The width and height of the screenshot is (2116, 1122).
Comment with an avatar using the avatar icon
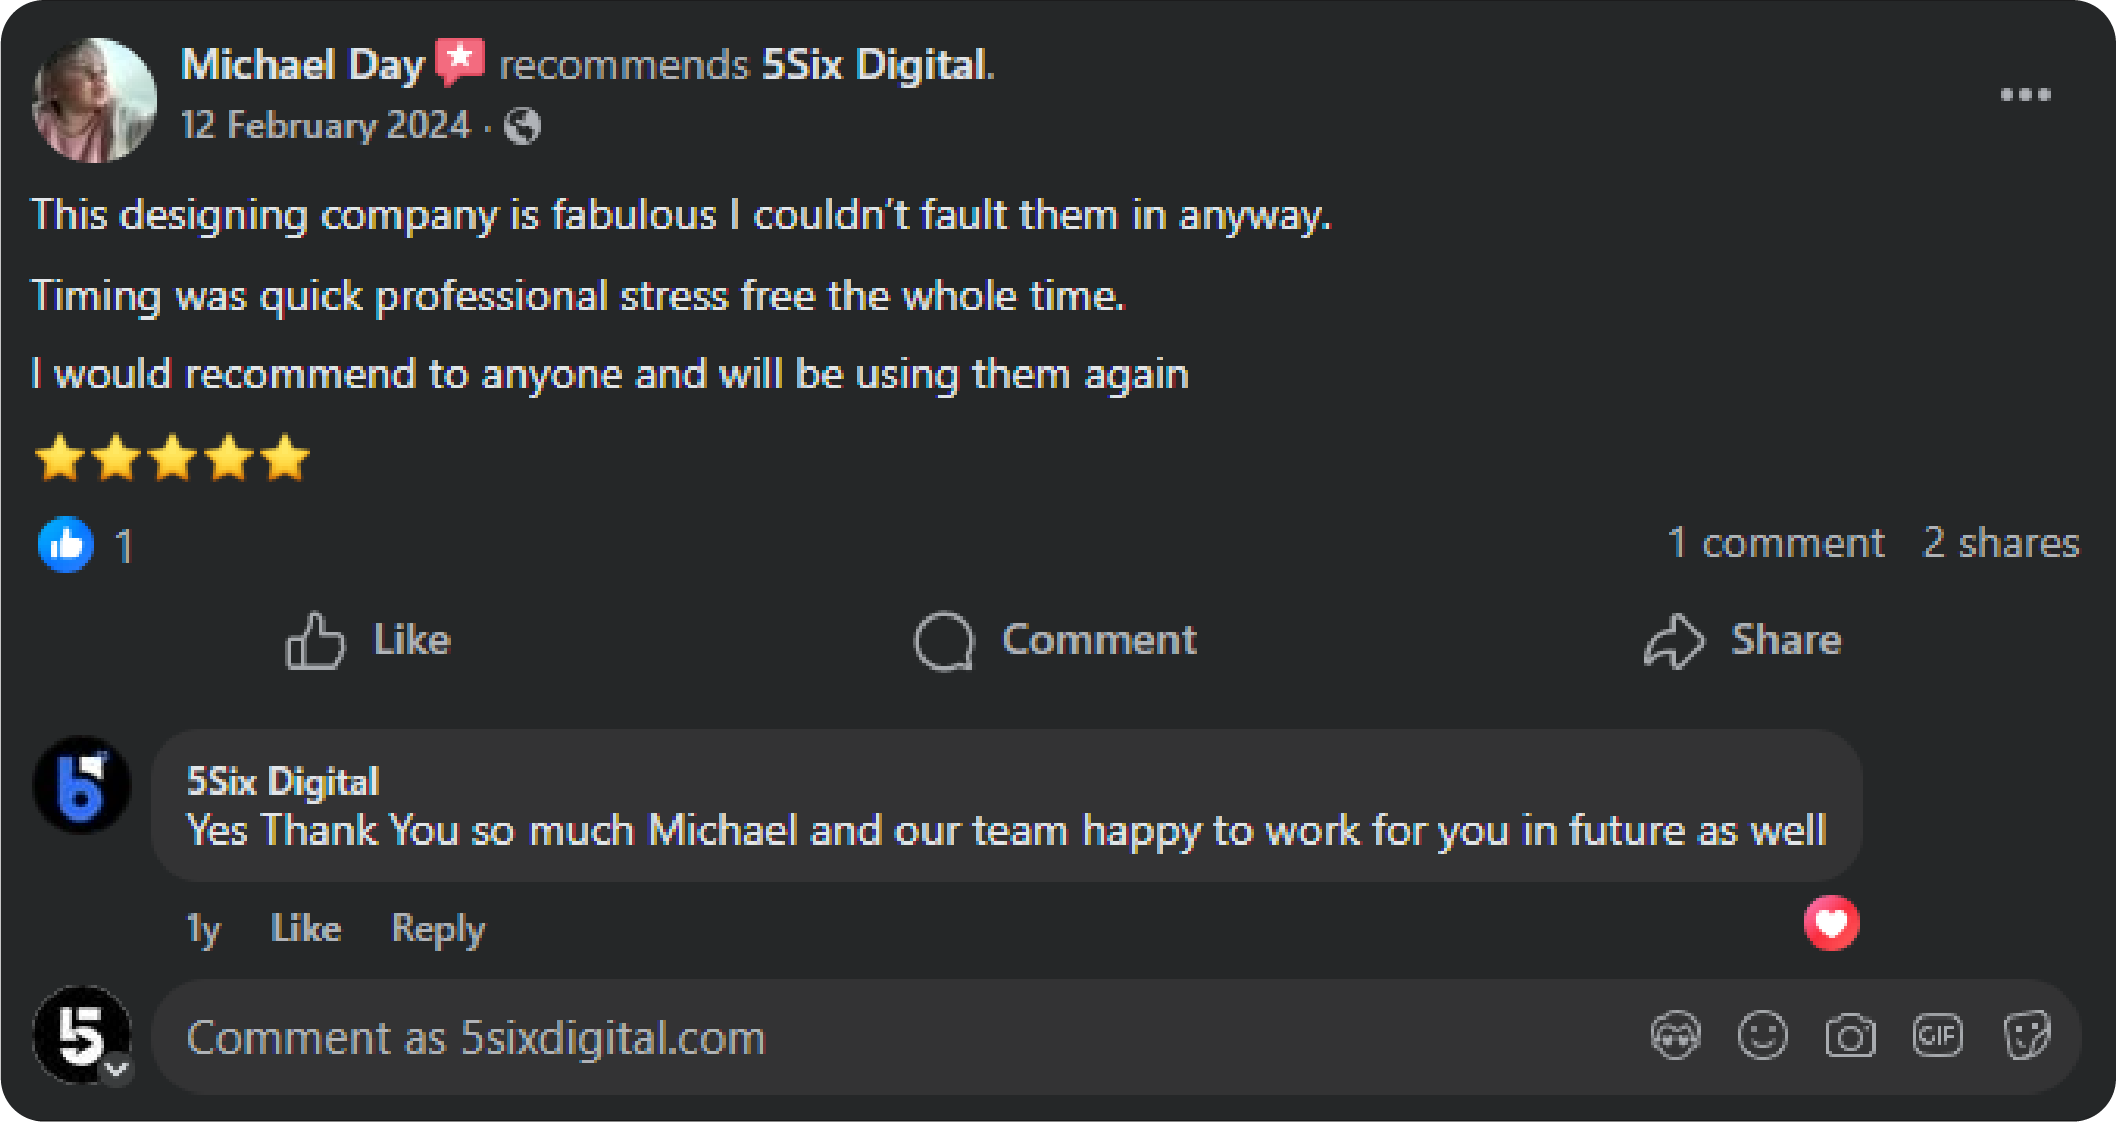click(1675, 1036)
